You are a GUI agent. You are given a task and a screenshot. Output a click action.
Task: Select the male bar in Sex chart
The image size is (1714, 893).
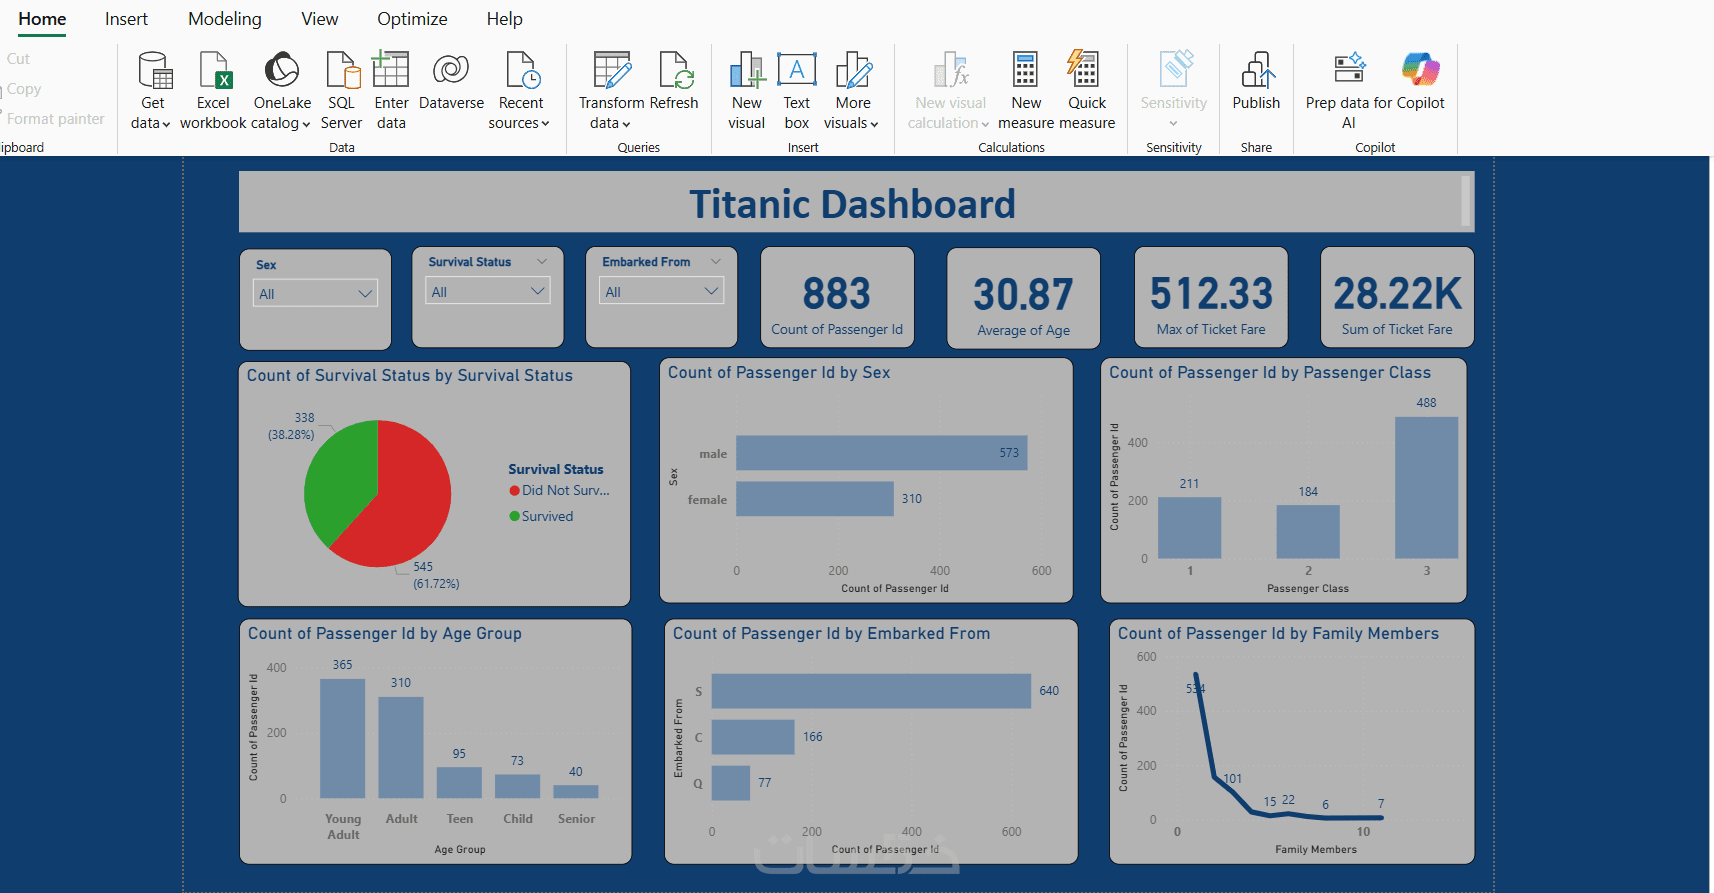click(x=882, y=453)
